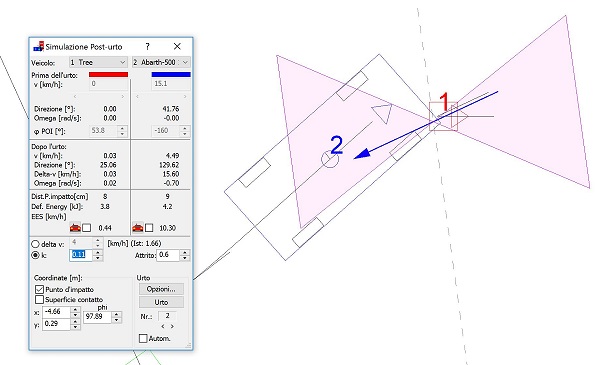Decrease x coordinate with down stepper
Viewport: 600px width, 365px height.
76,315
